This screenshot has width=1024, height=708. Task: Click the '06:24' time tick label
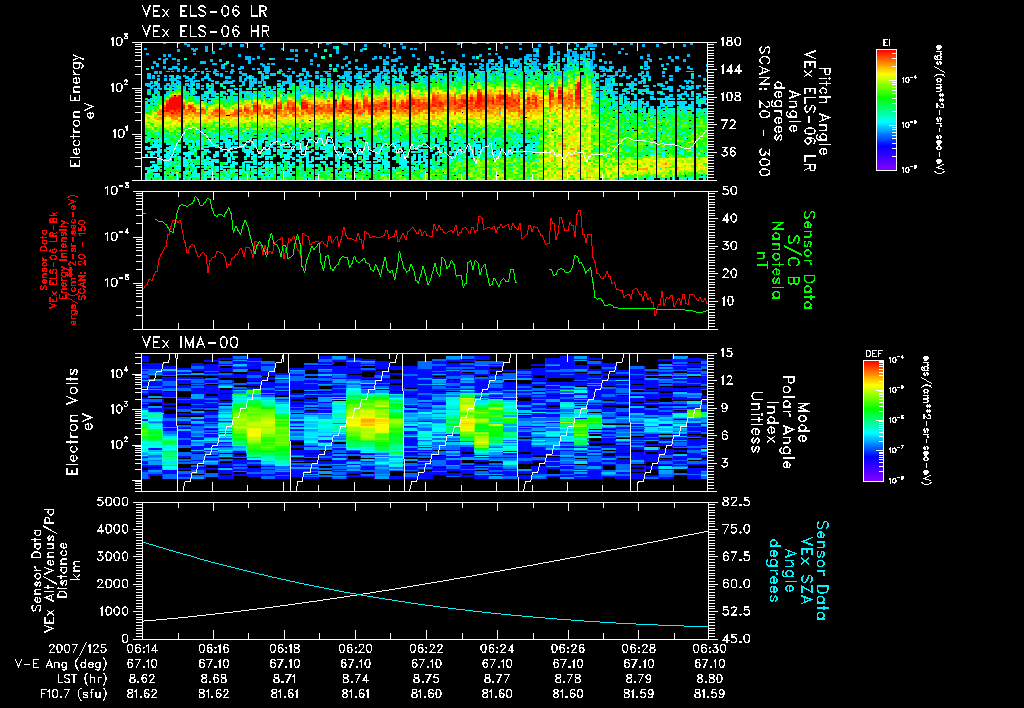click(x=497, y=650)
